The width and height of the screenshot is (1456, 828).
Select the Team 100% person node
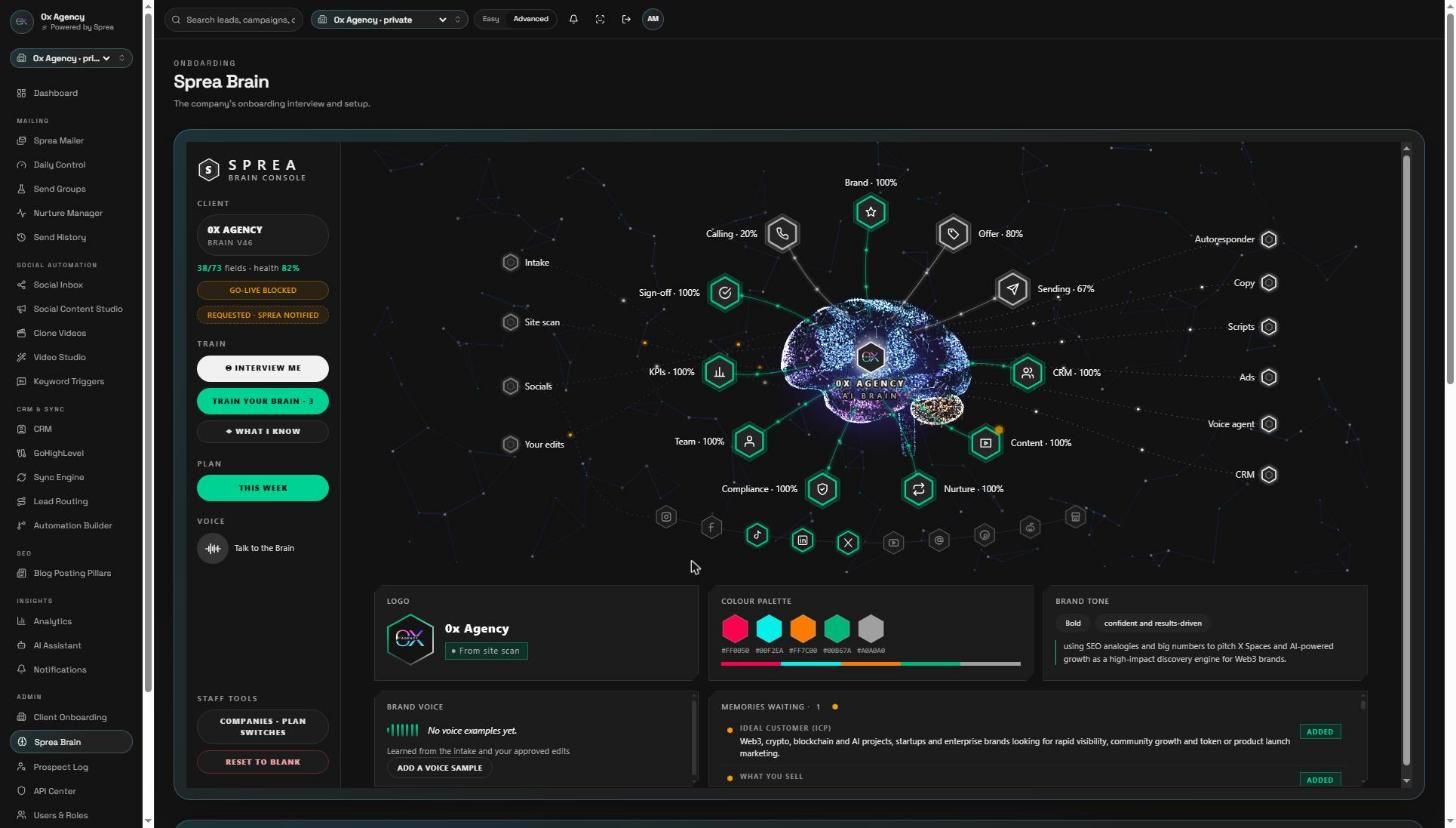(x=749, y=441)
